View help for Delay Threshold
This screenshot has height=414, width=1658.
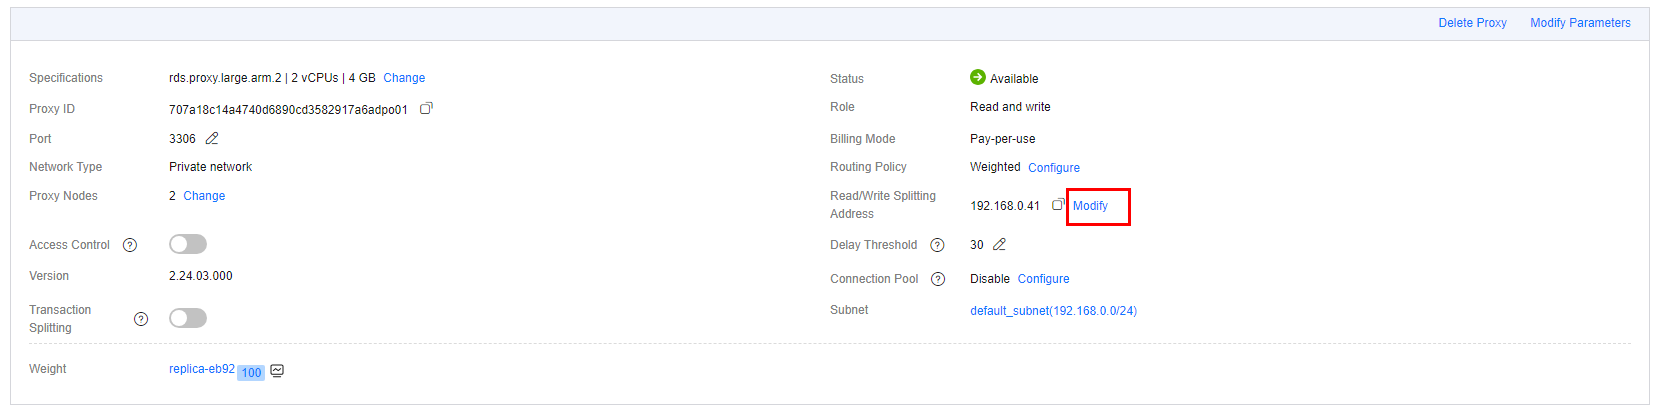coord(937,245)
